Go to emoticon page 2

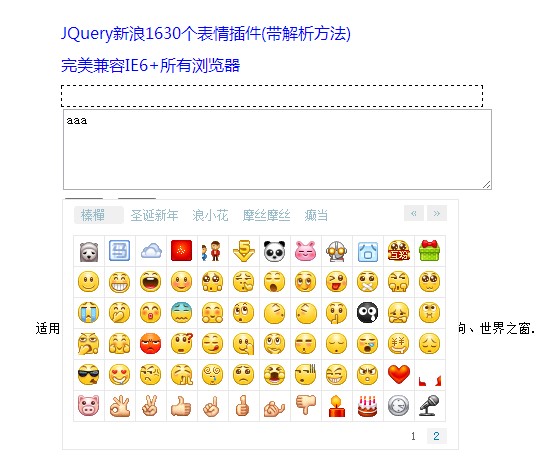point(436,436)
